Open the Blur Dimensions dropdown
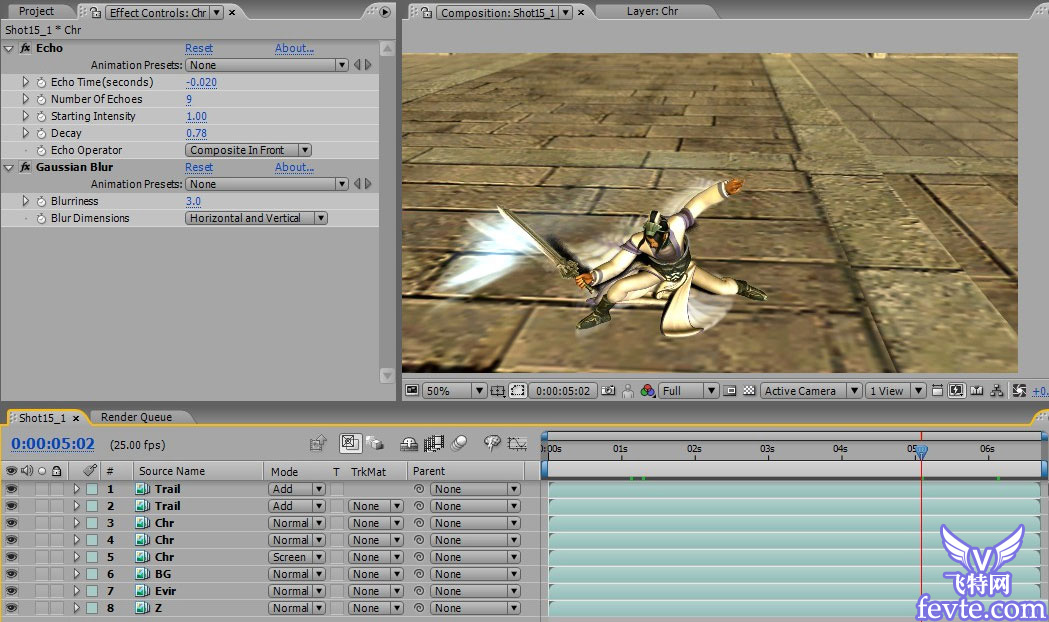The image size is (1049, 622). click(x=257, y=218)
